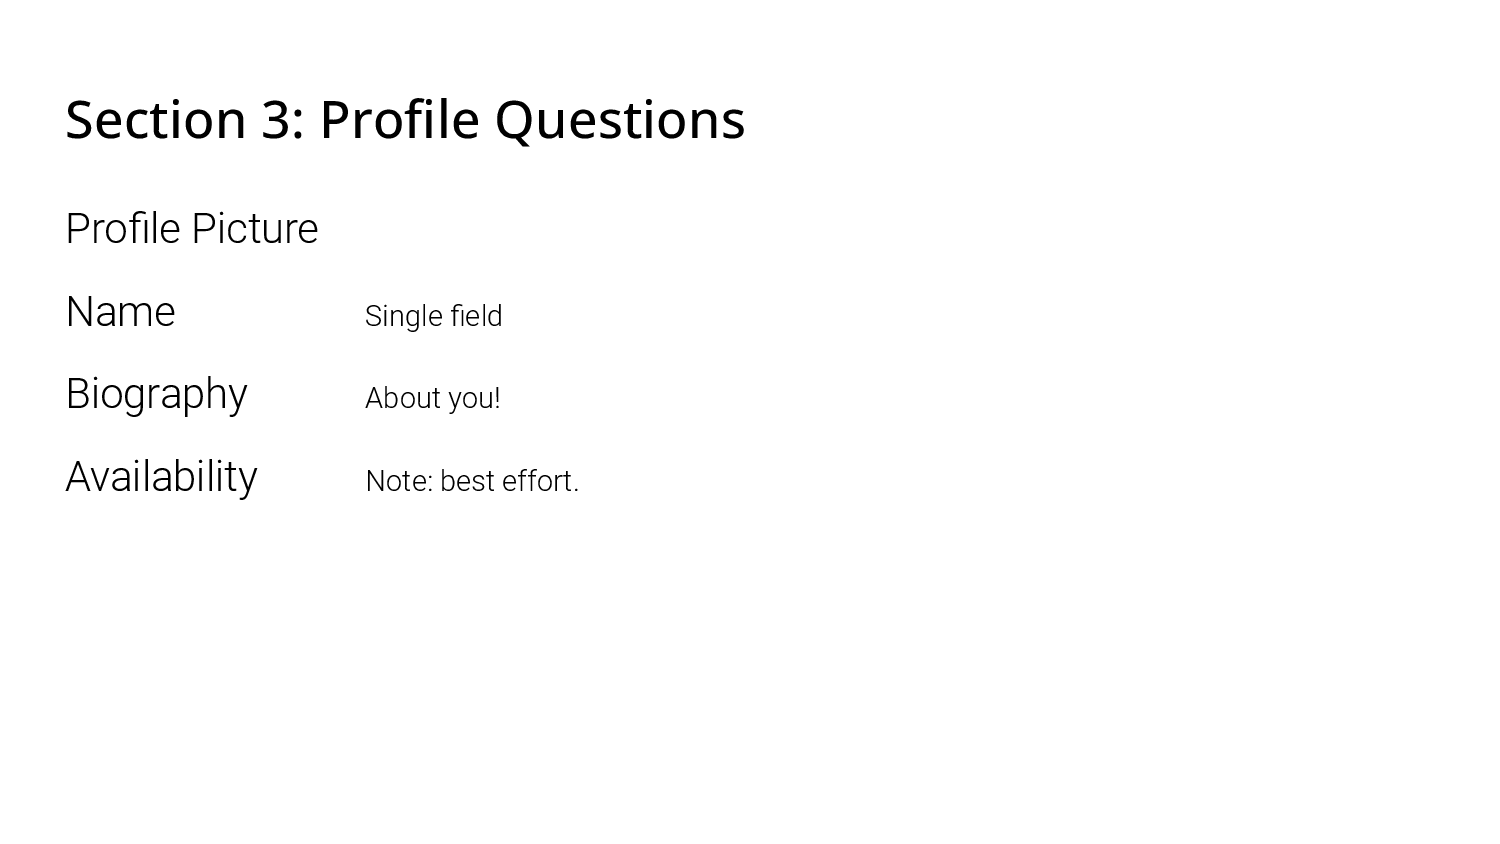The height and width of the screenshot is (844, 1500).
Task: Click the Single field description
Action: click(433, 316)
